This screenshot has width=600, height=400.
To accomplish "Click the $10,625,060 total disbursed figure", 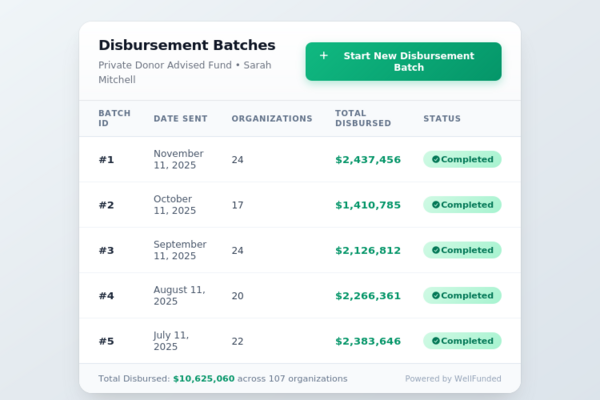I will coord(204,379).
